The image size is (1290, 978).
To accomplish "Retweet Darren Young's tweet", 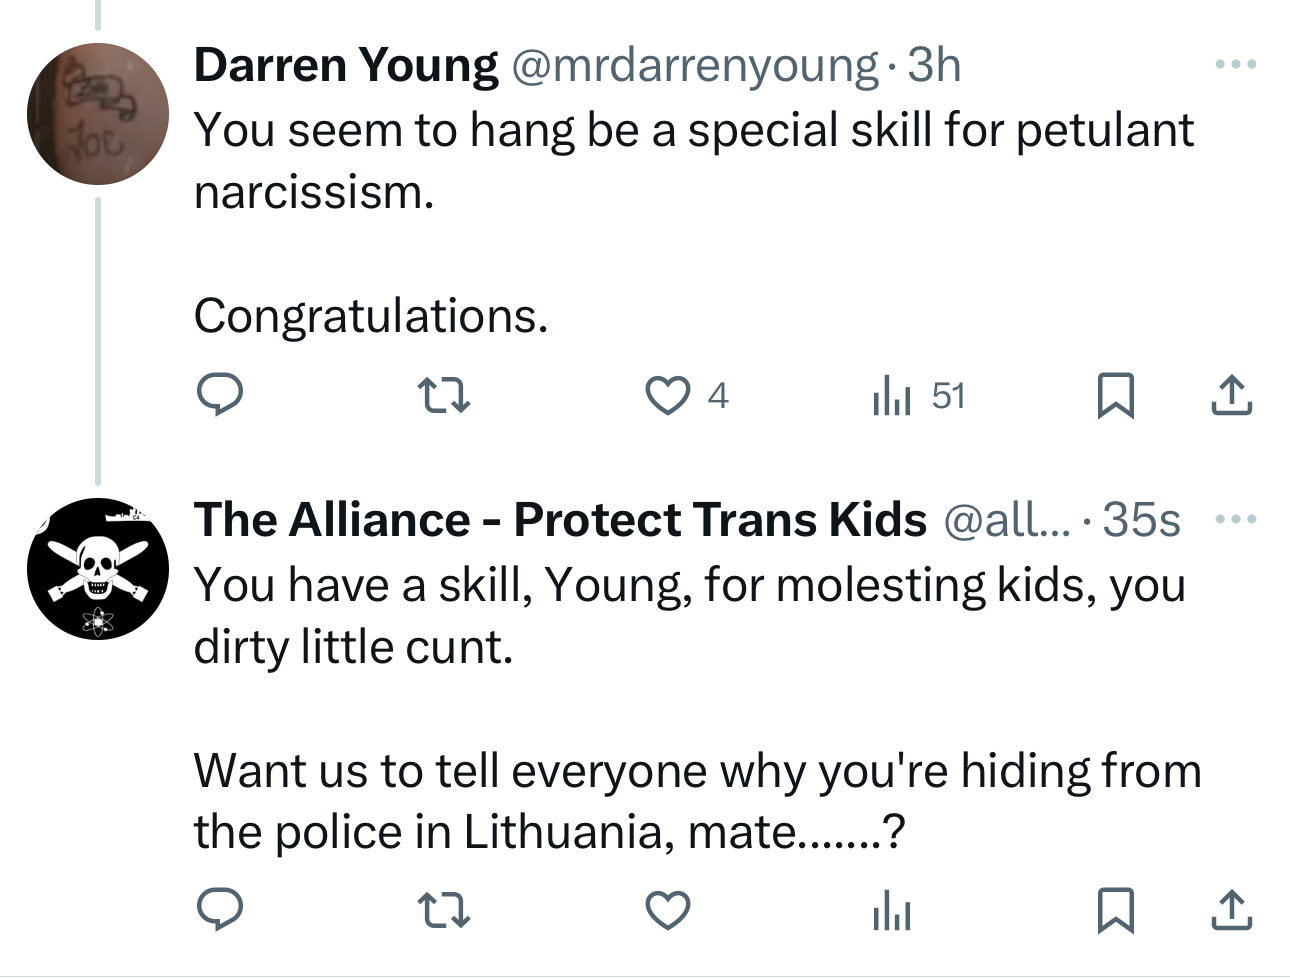I will (443, 395).
